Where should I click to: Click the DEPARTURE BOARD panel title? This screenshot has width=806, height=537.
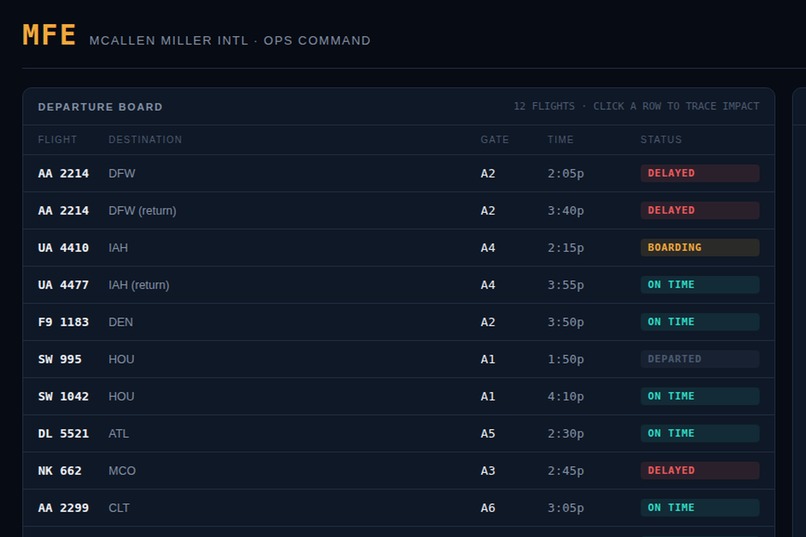point(100,107)
